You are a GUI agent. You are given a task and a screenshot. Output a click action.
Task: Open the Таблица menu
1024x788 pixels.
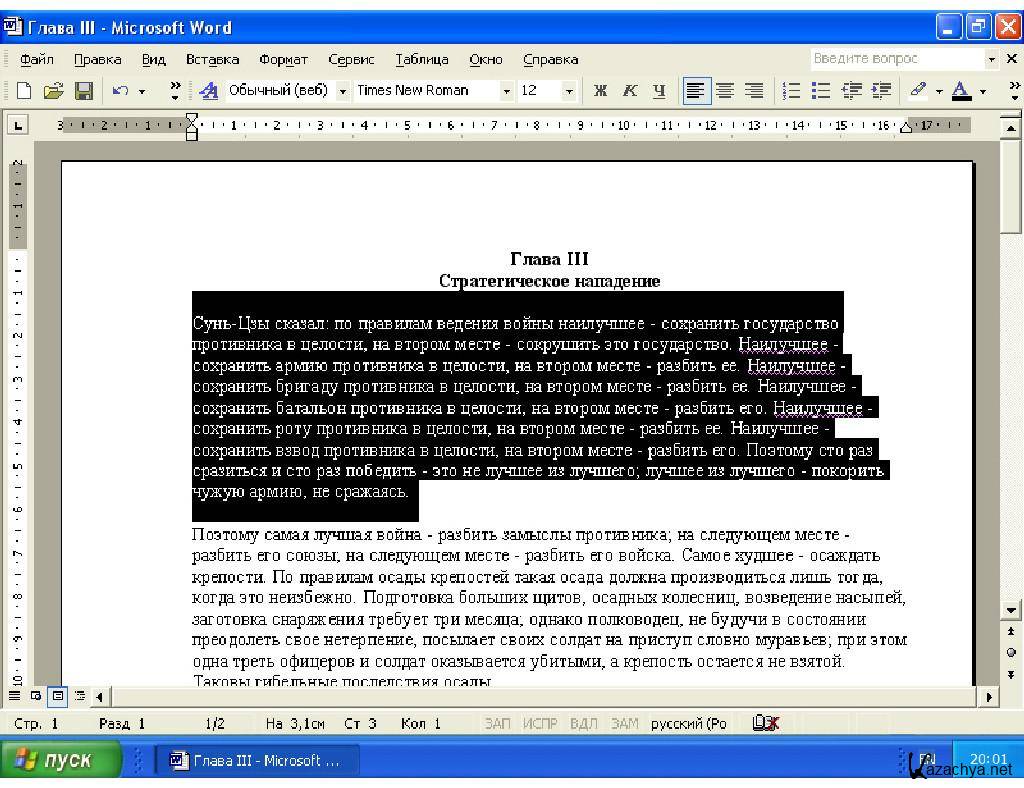point(421,59)
